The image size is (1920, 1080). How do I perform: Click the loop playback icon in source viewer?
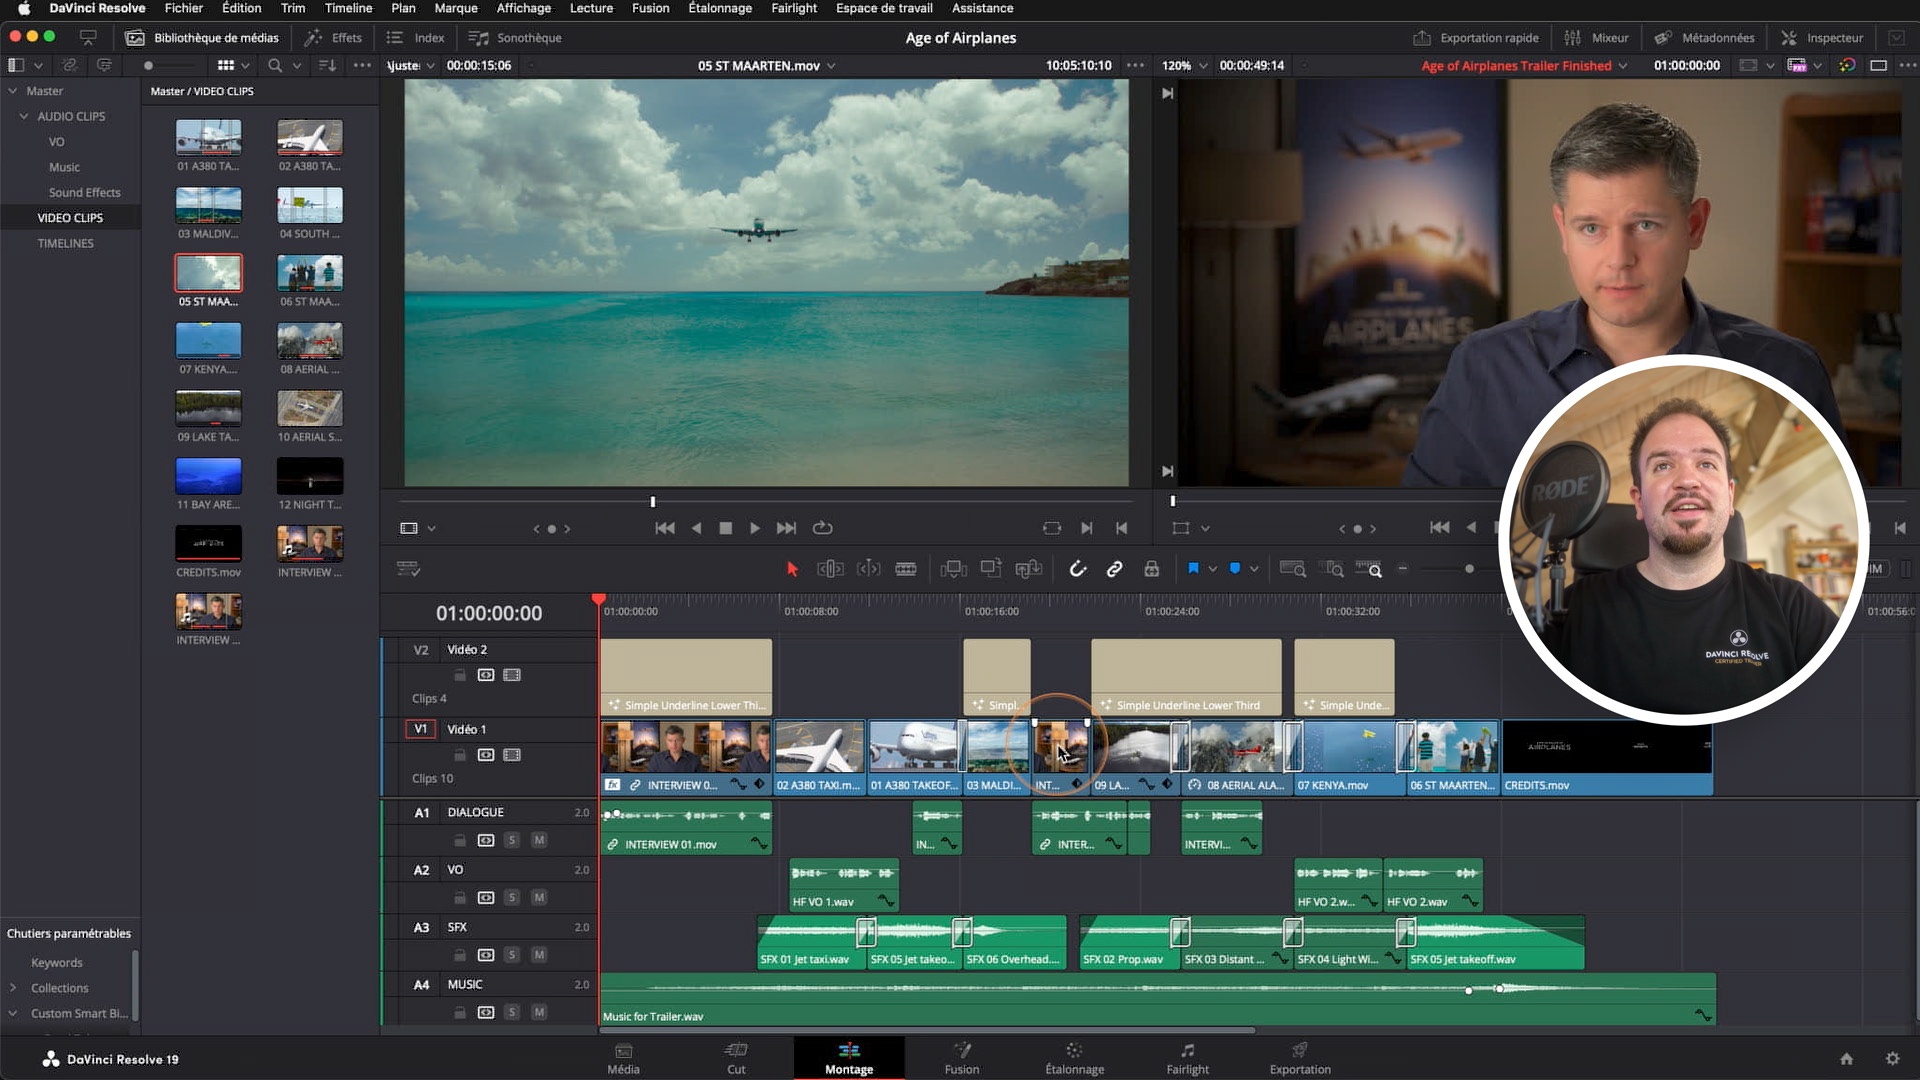pos(822,528)
